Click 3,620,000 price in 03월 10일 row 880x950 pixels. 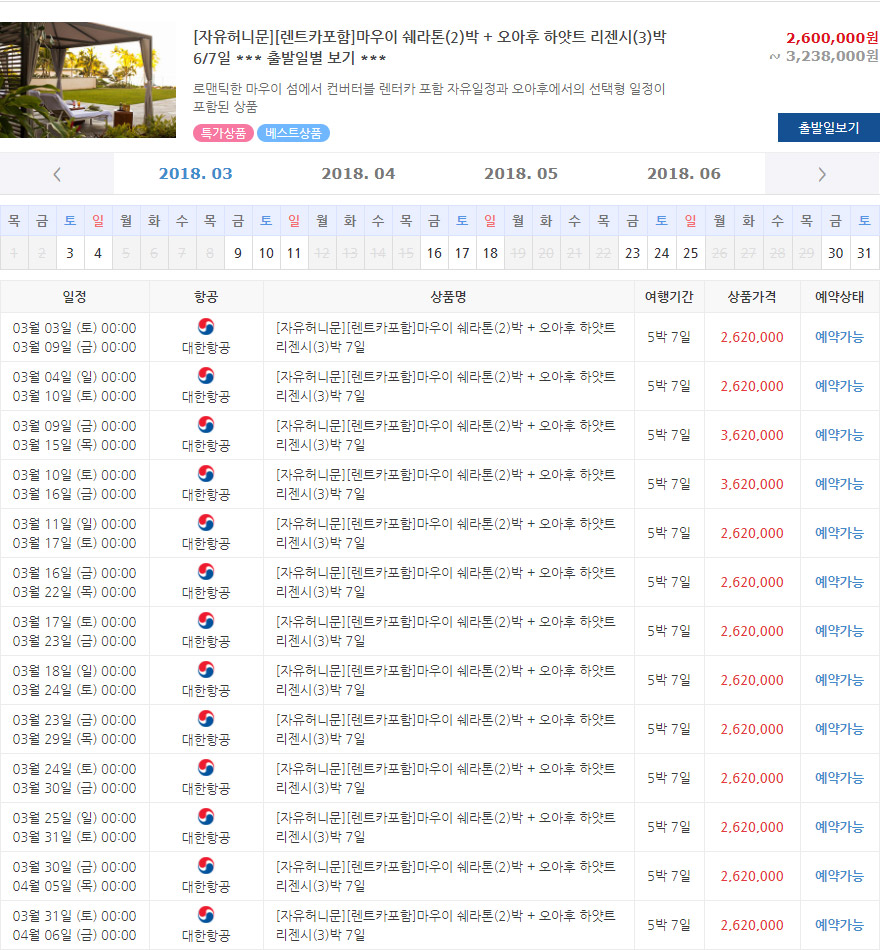click(752, 484)
